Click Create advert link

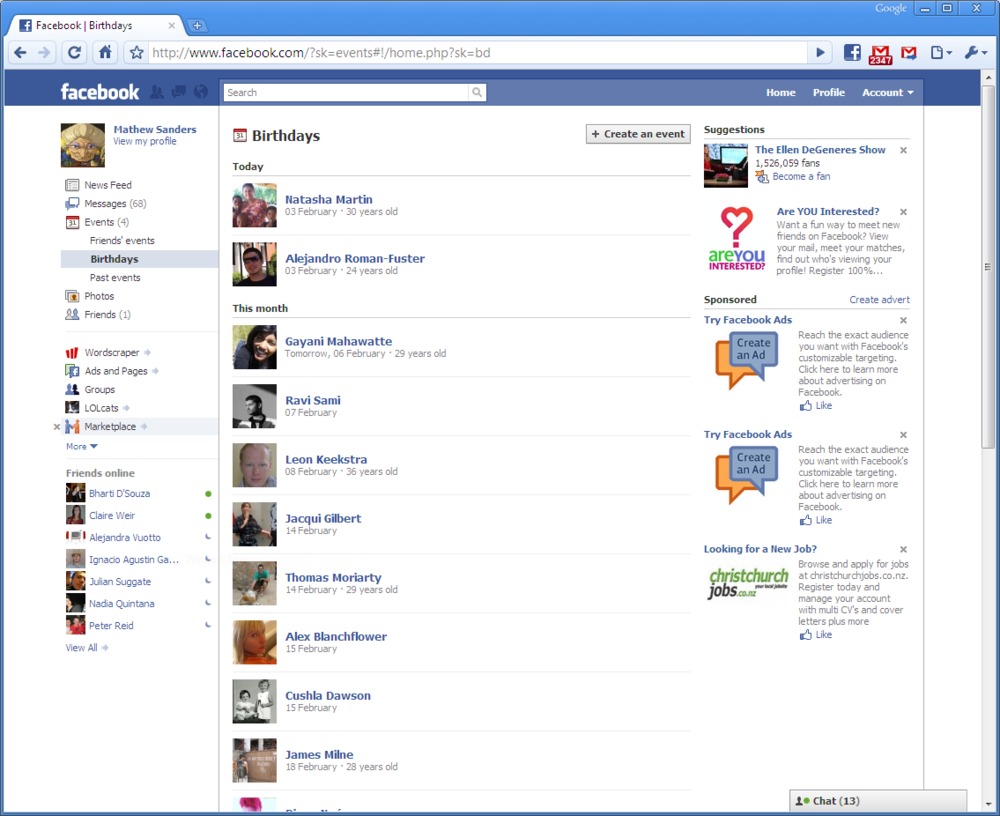click(879, 300)
